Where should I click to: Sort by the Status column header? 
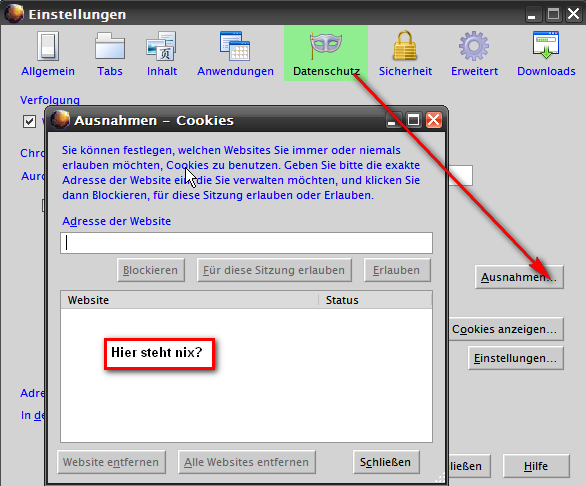pyautogui.click(x=375, y=300)
